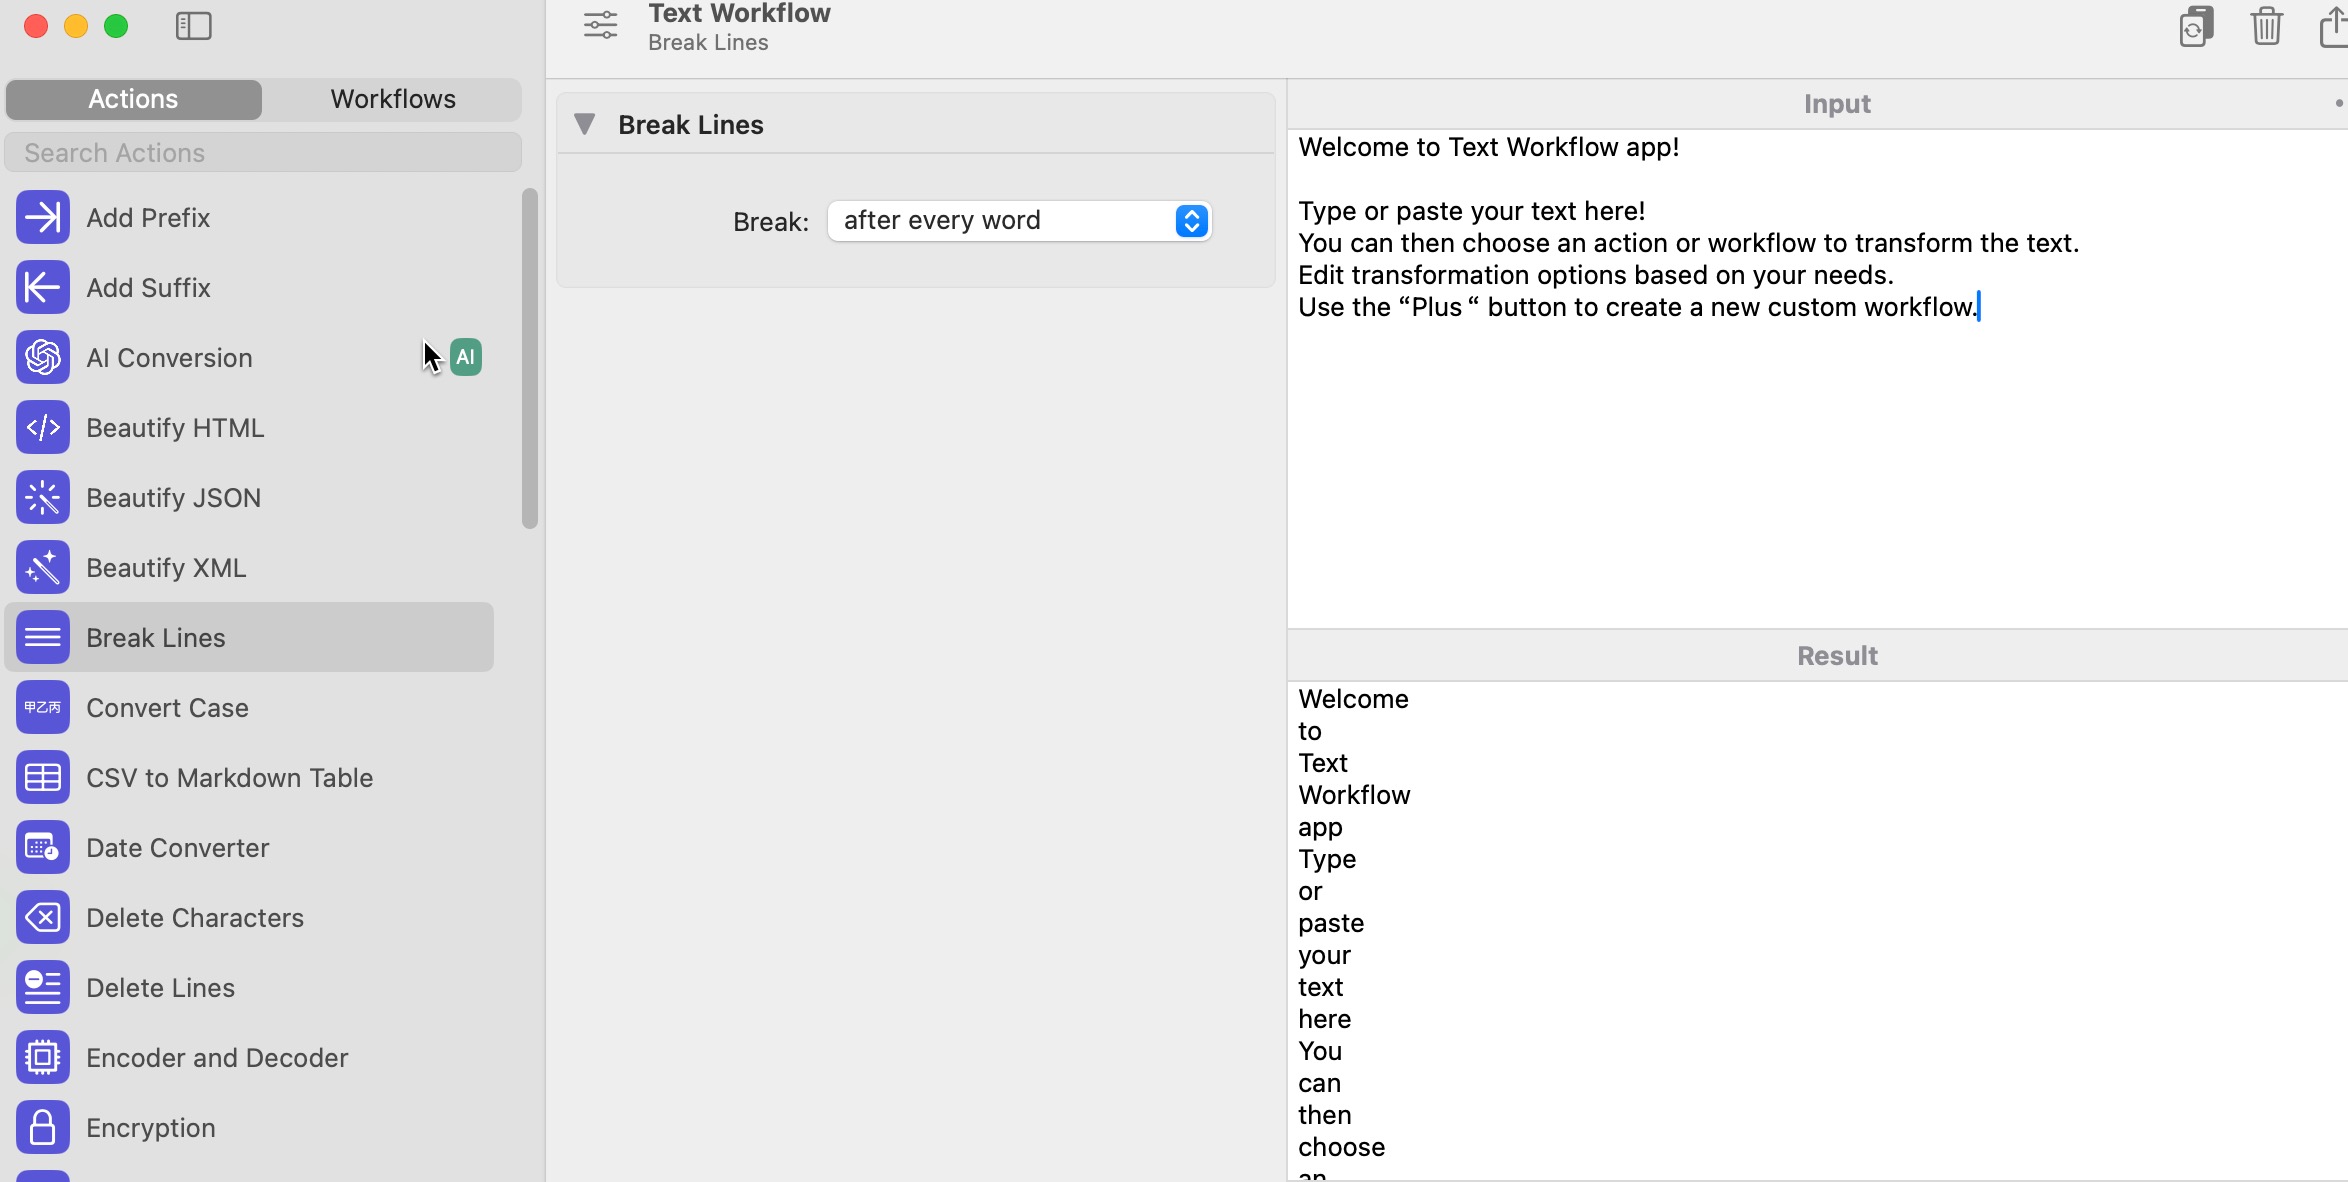Select the Break Lines action row
The image size is (2348, 1182).
pos(249,637)
